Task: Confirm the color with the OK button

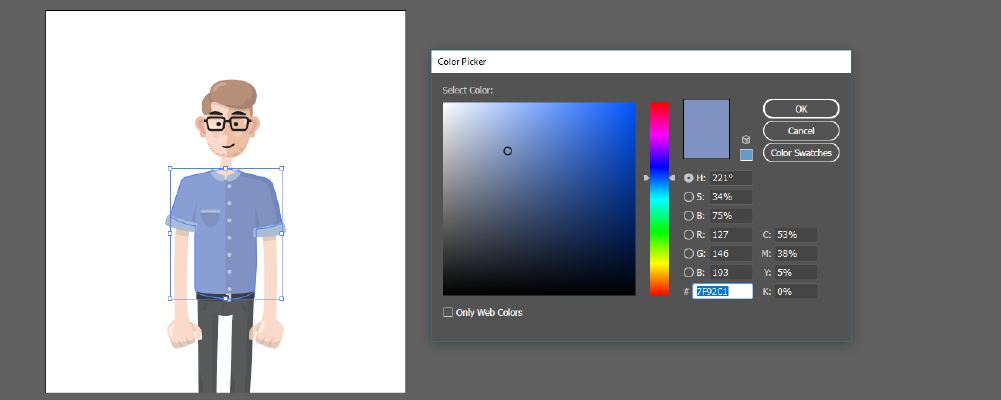Action: pyautogui.click(x=801, y=109)
